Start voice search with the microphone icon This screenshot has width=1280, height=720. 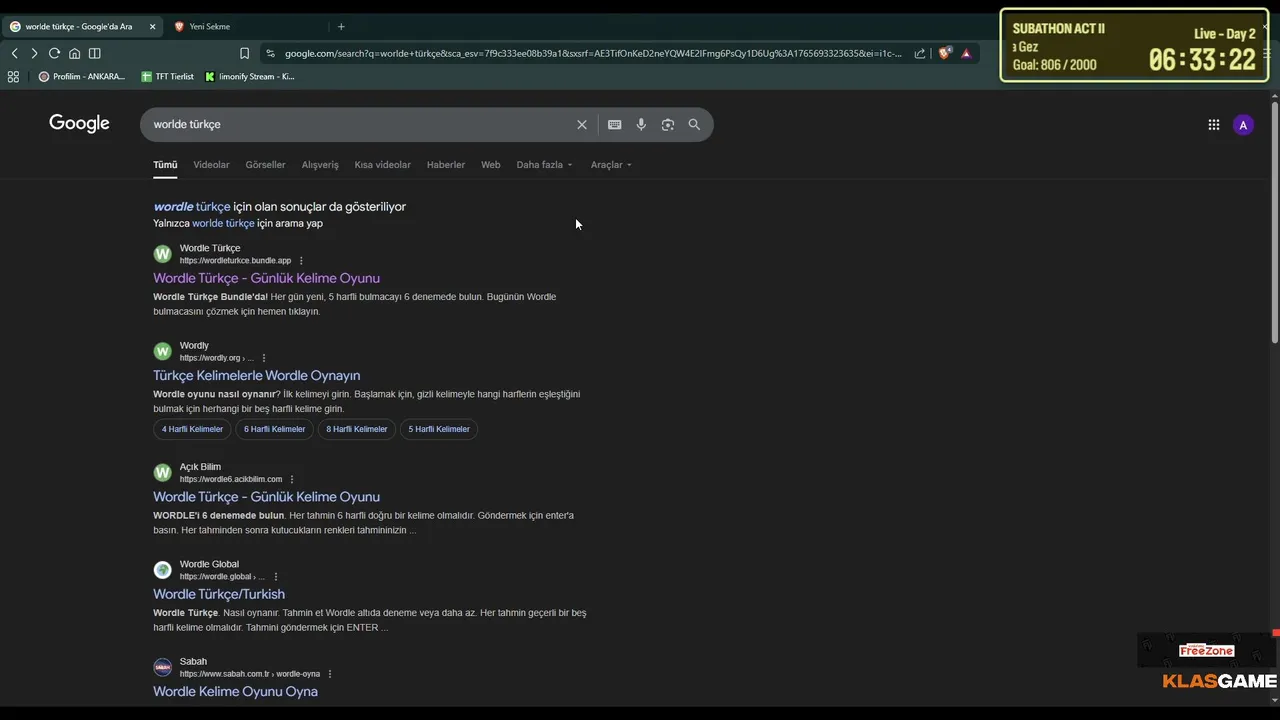point(641,124)
